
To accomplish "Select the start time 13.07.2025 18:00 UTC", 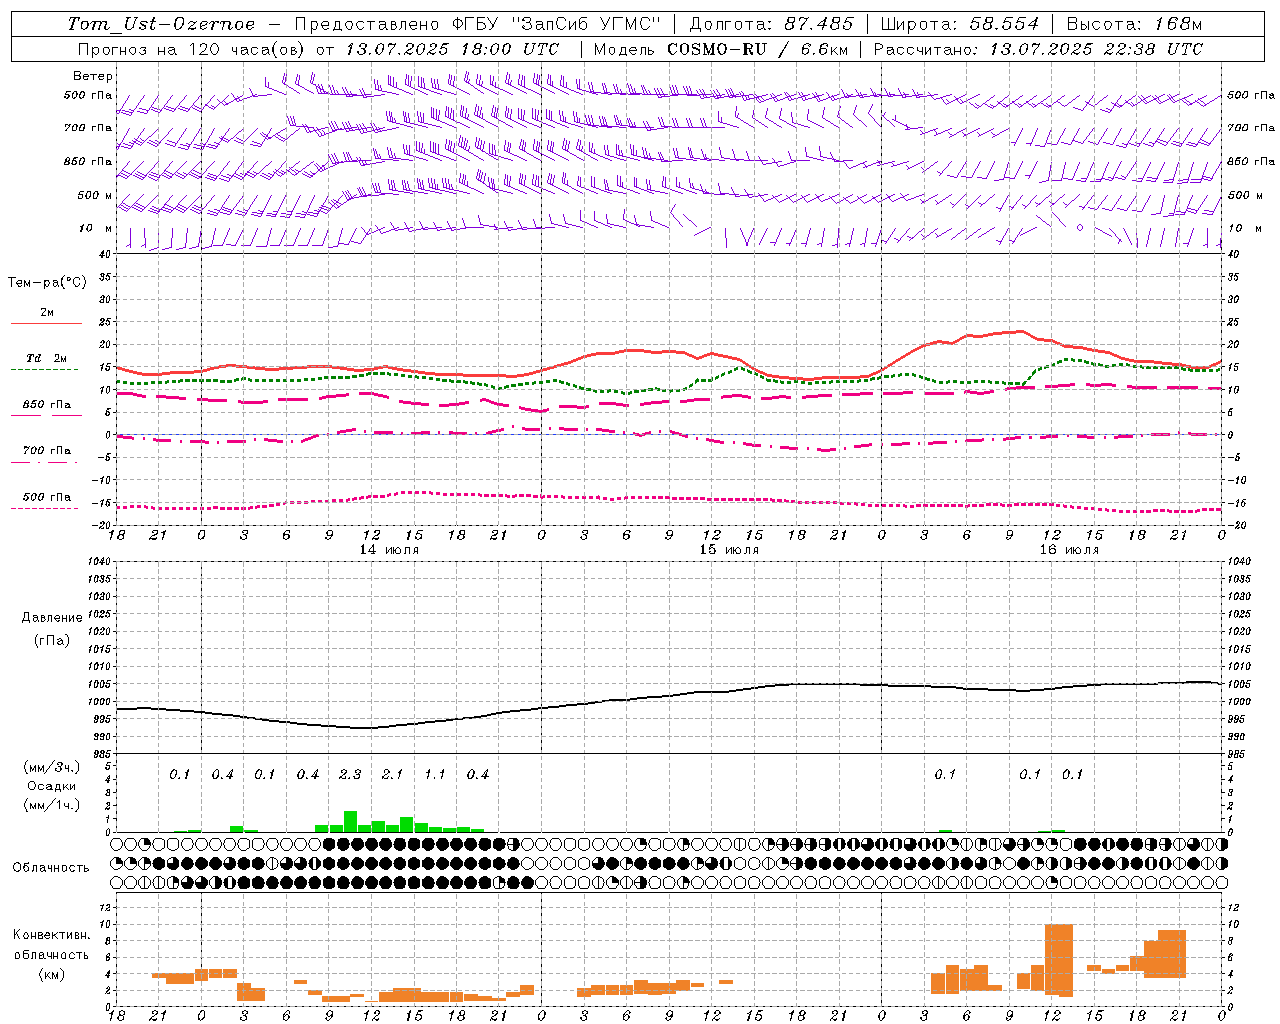I will (452, 49).
